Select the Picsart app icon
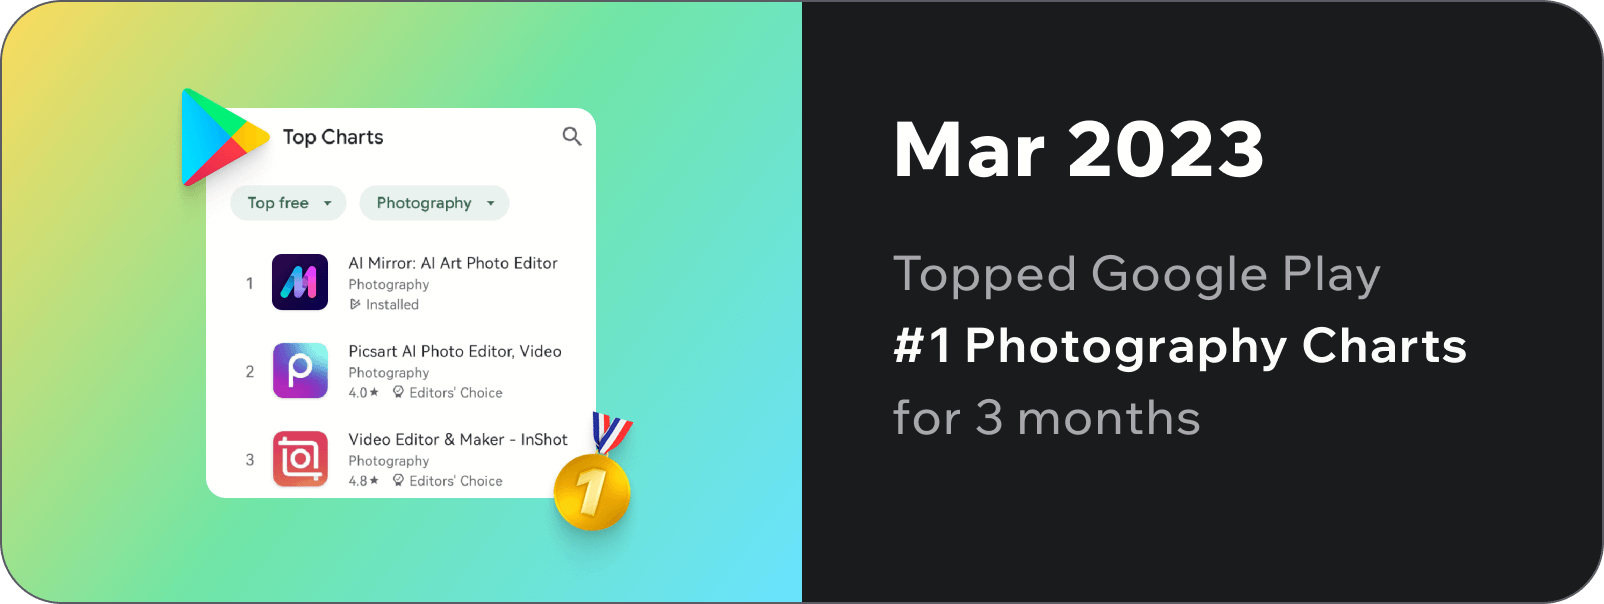 (x=300, y=370)
